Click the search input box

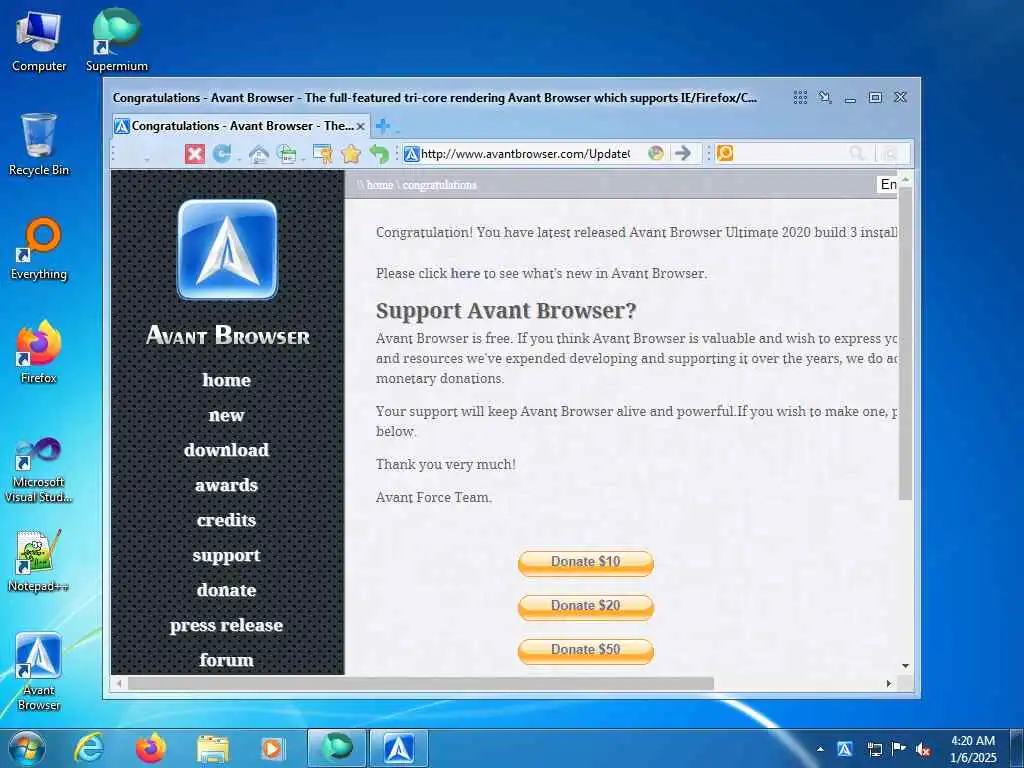pyautogui.click(x=790, y=153)
